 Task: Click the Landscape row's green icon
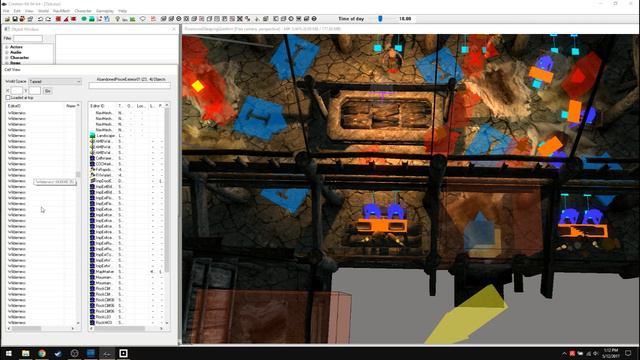[93, 136]
